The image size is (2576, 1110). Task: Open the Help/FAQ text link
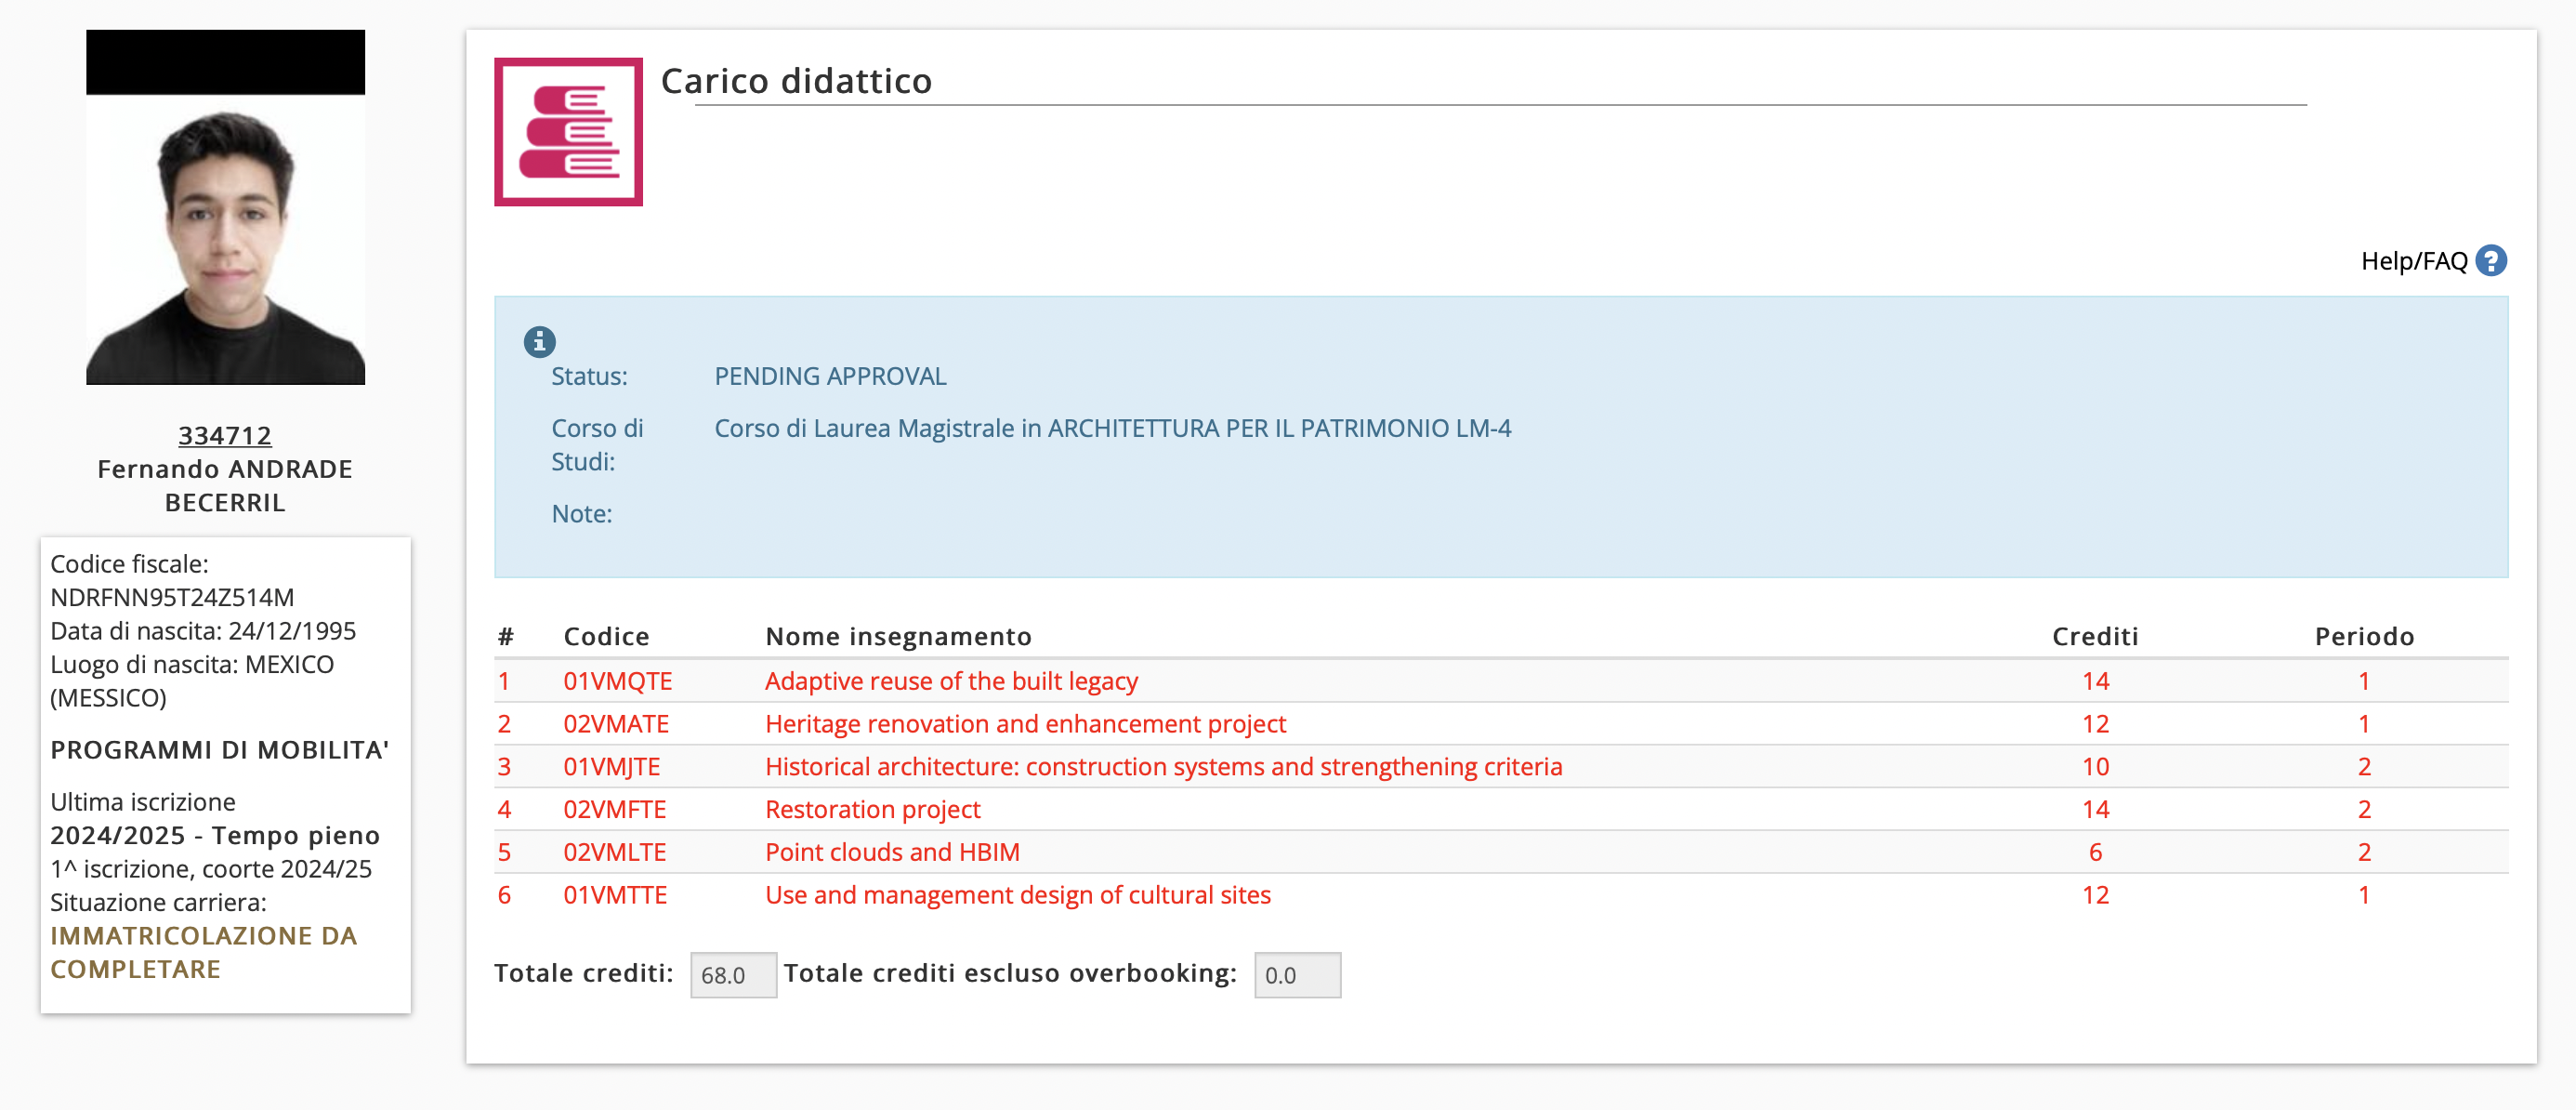[2413, 261]
